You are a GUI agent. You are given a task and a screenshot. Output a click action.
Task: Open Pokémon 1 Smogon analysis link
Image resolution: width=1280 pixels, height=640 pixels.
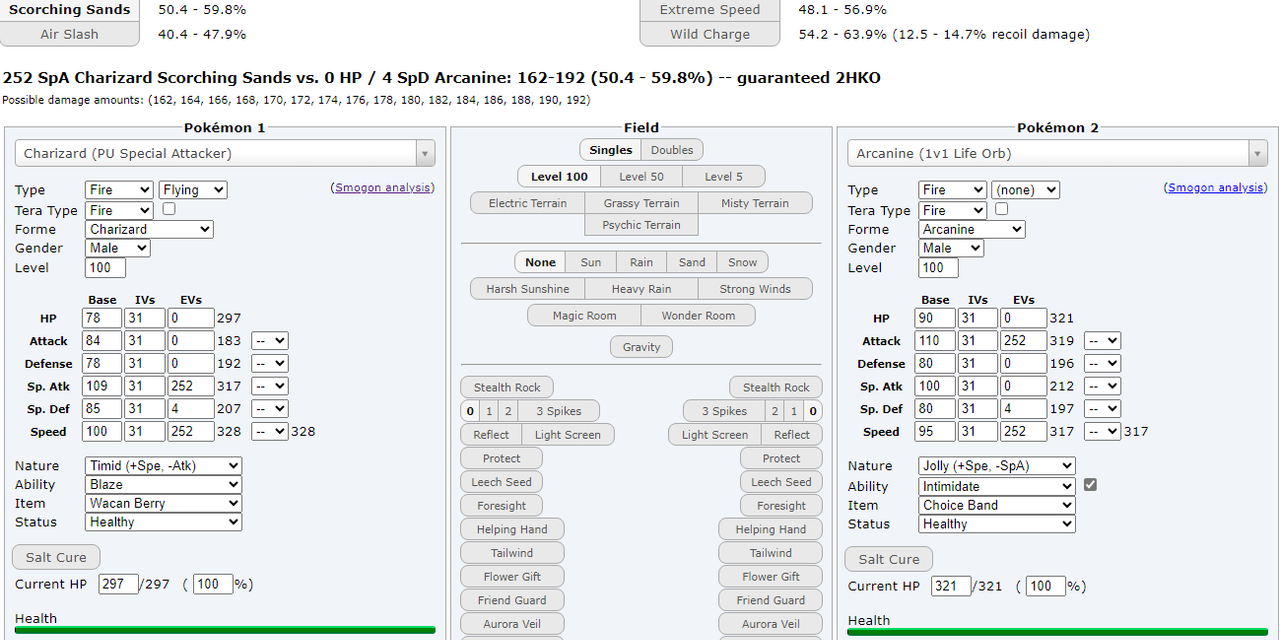(381, 187)
